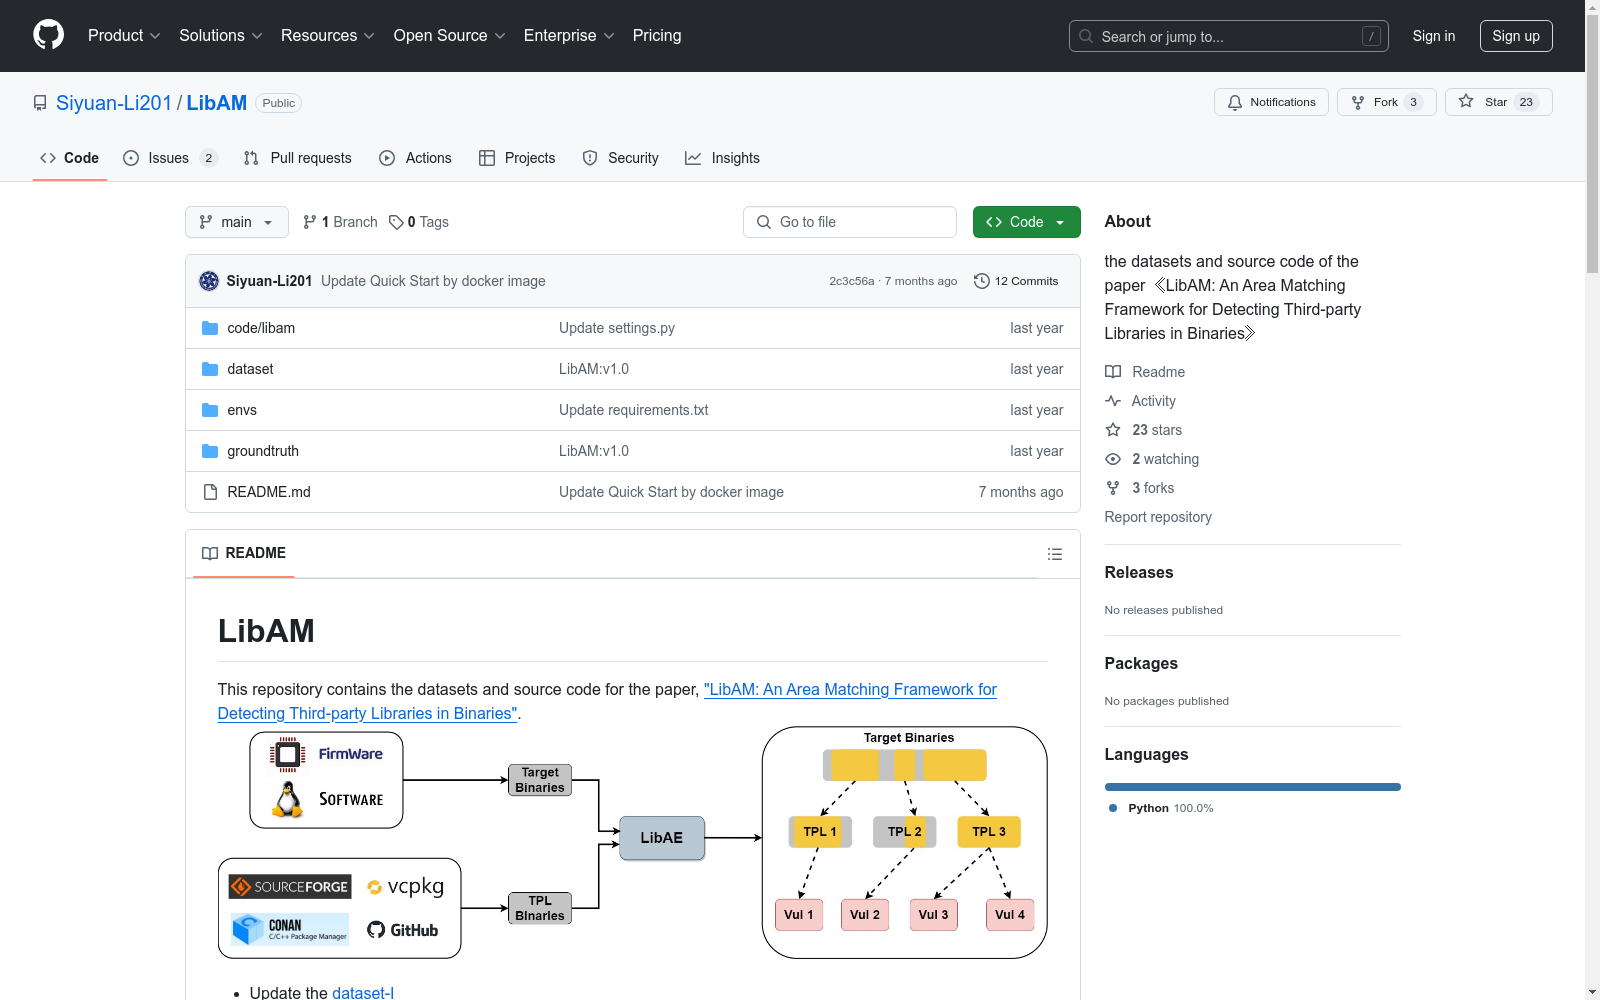Click the commit history clock icon
The width and height of the screenshot is (1600, 1000).
click(982, 281)
